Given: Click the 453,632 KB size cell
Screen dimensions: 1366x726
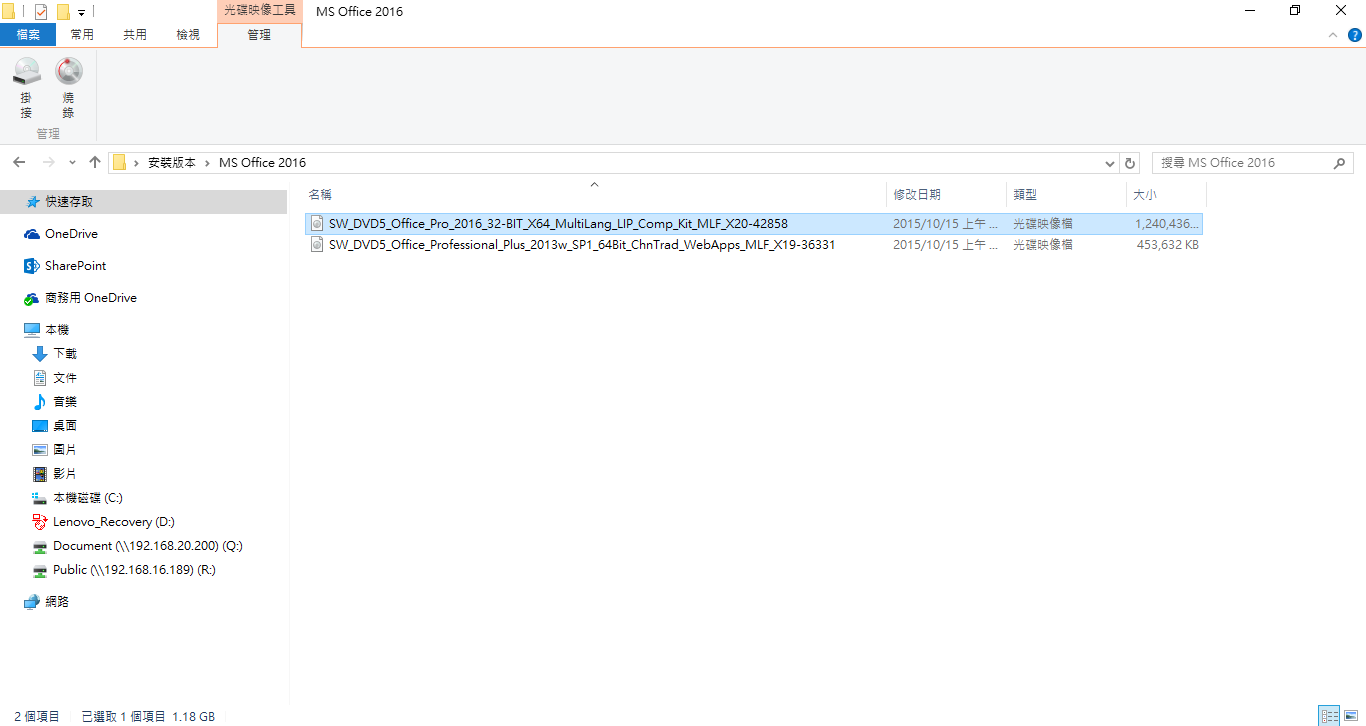Looking at the screenshot, I should coord(1167,244).
